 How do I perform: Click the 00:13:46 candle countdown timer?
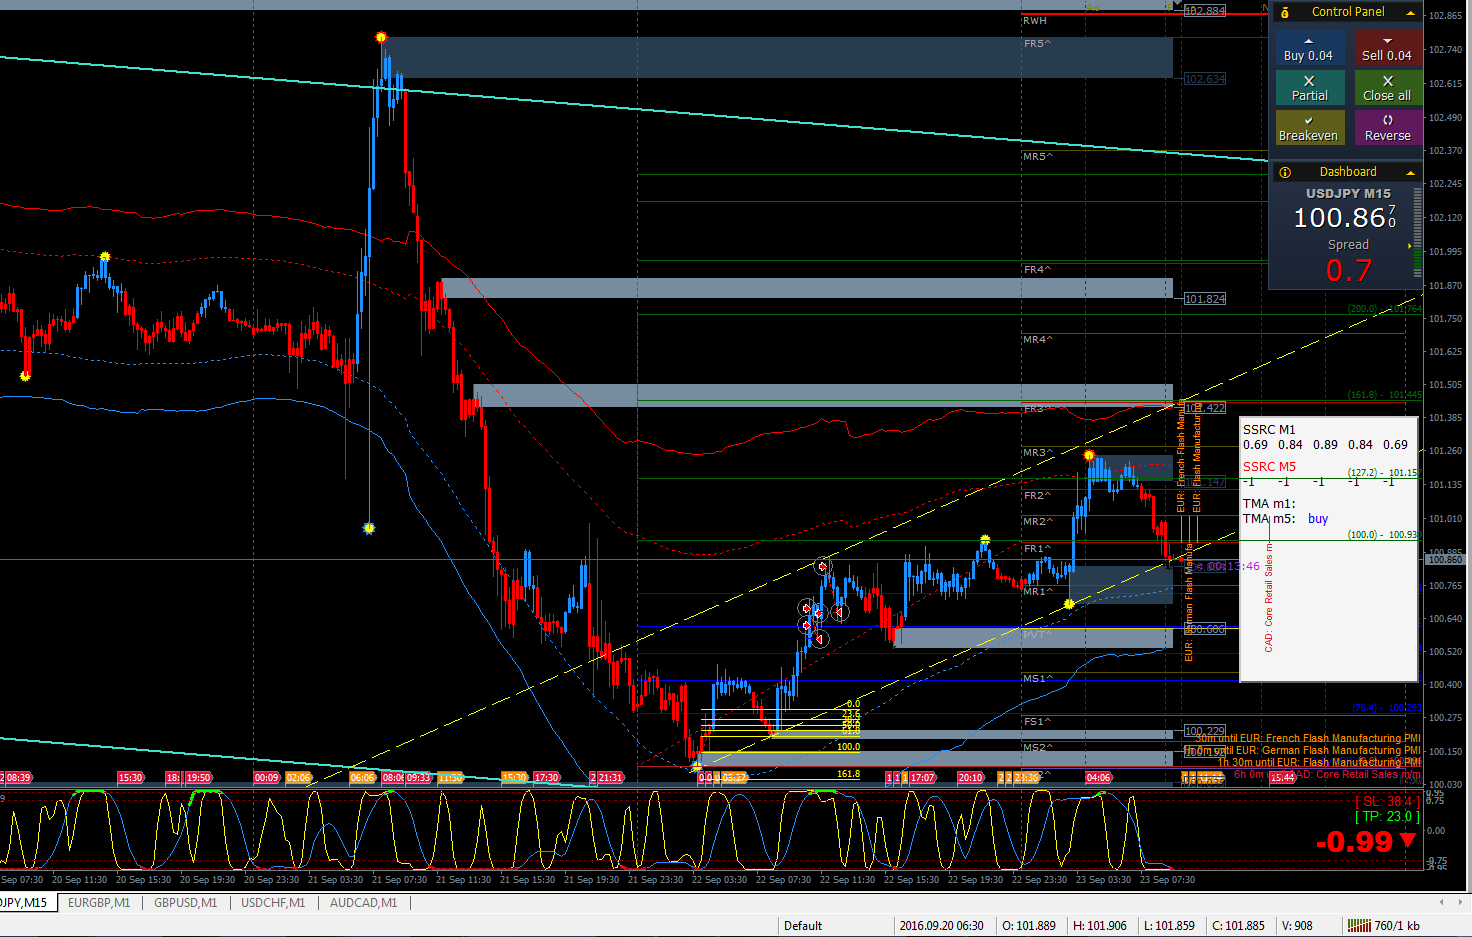tap(1234, 566)
